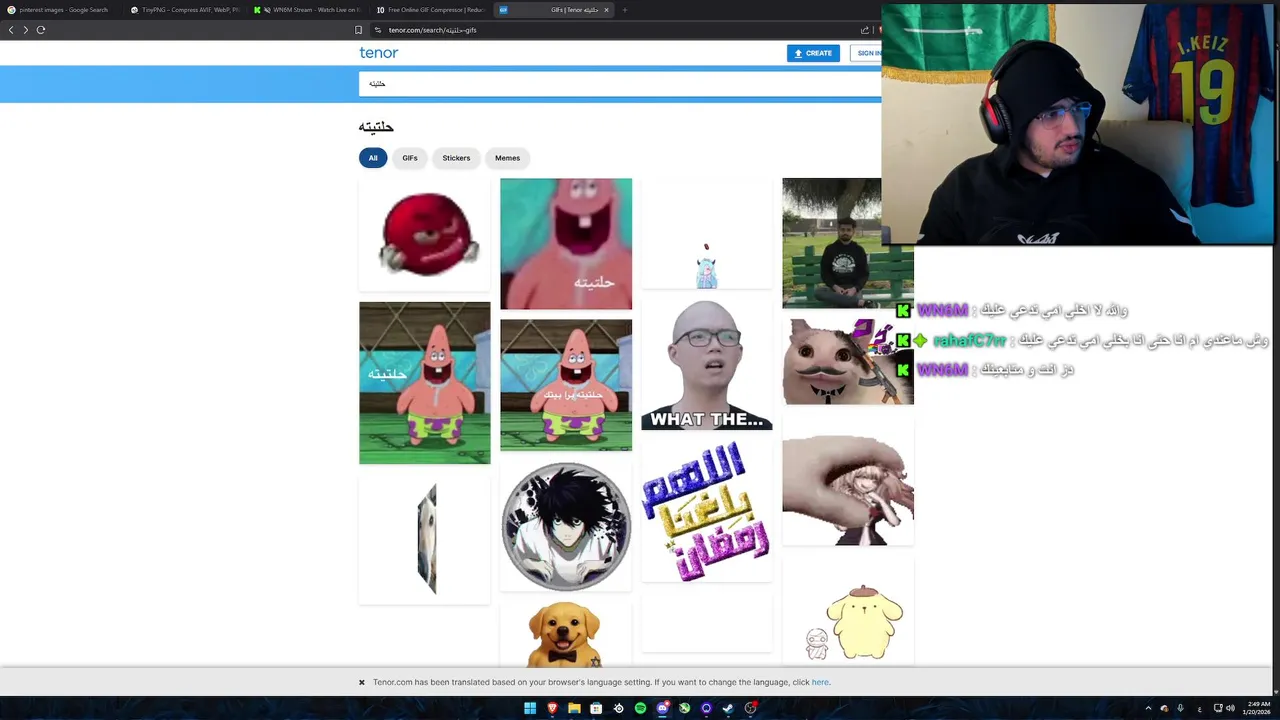Reload the Tenor page
Viewport: 1280px width, 720px height.
(41, 30)
